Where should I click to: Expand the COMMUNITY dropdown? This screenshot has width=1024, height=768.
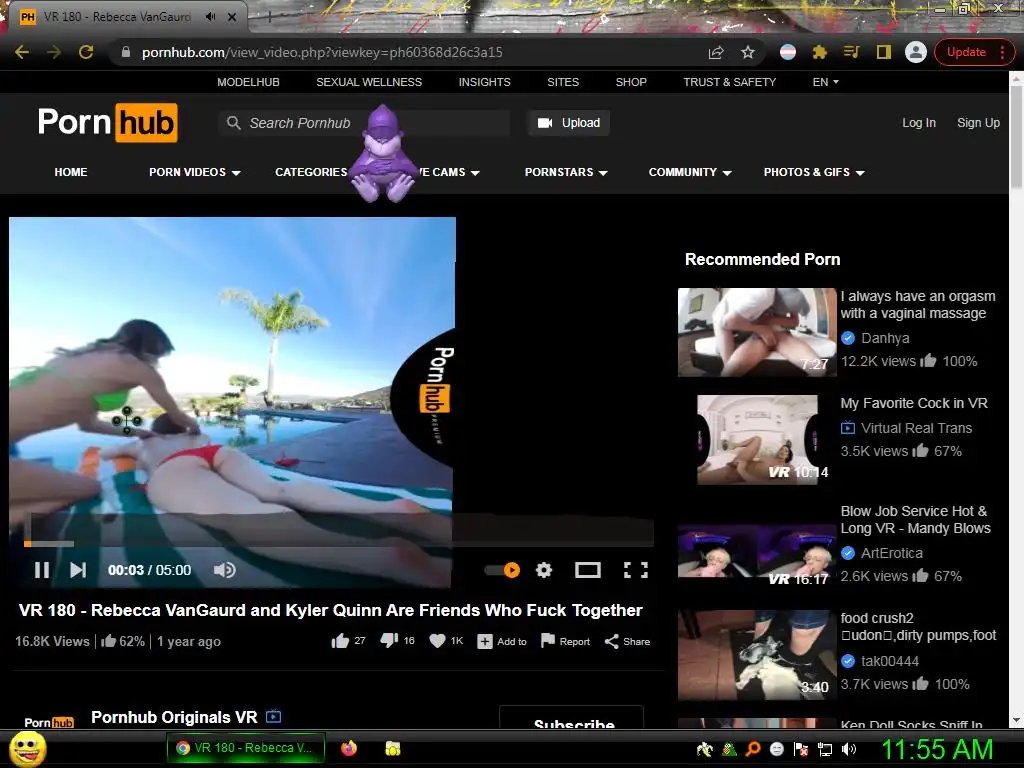point(690,172)
